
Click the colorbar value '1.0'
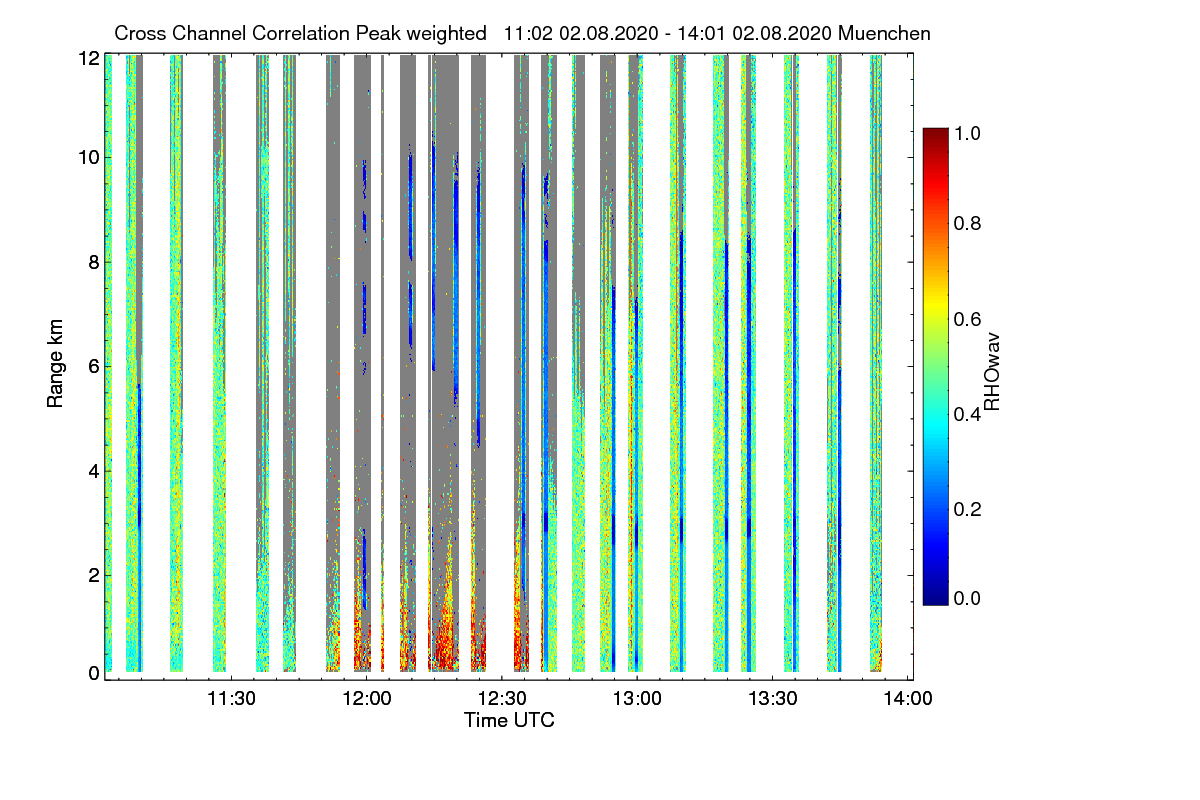(967, 132)
